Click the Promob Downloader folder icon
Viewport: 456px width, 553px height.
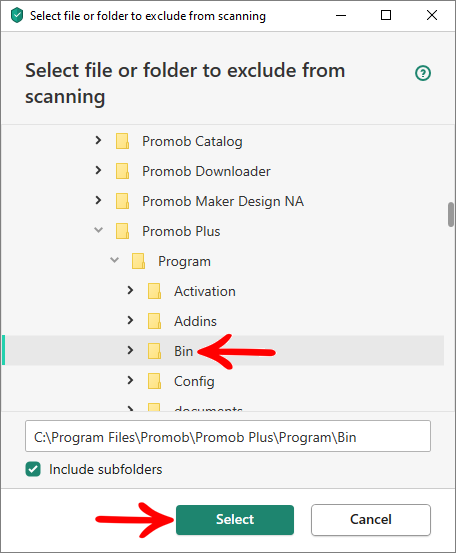pos(122,171)
